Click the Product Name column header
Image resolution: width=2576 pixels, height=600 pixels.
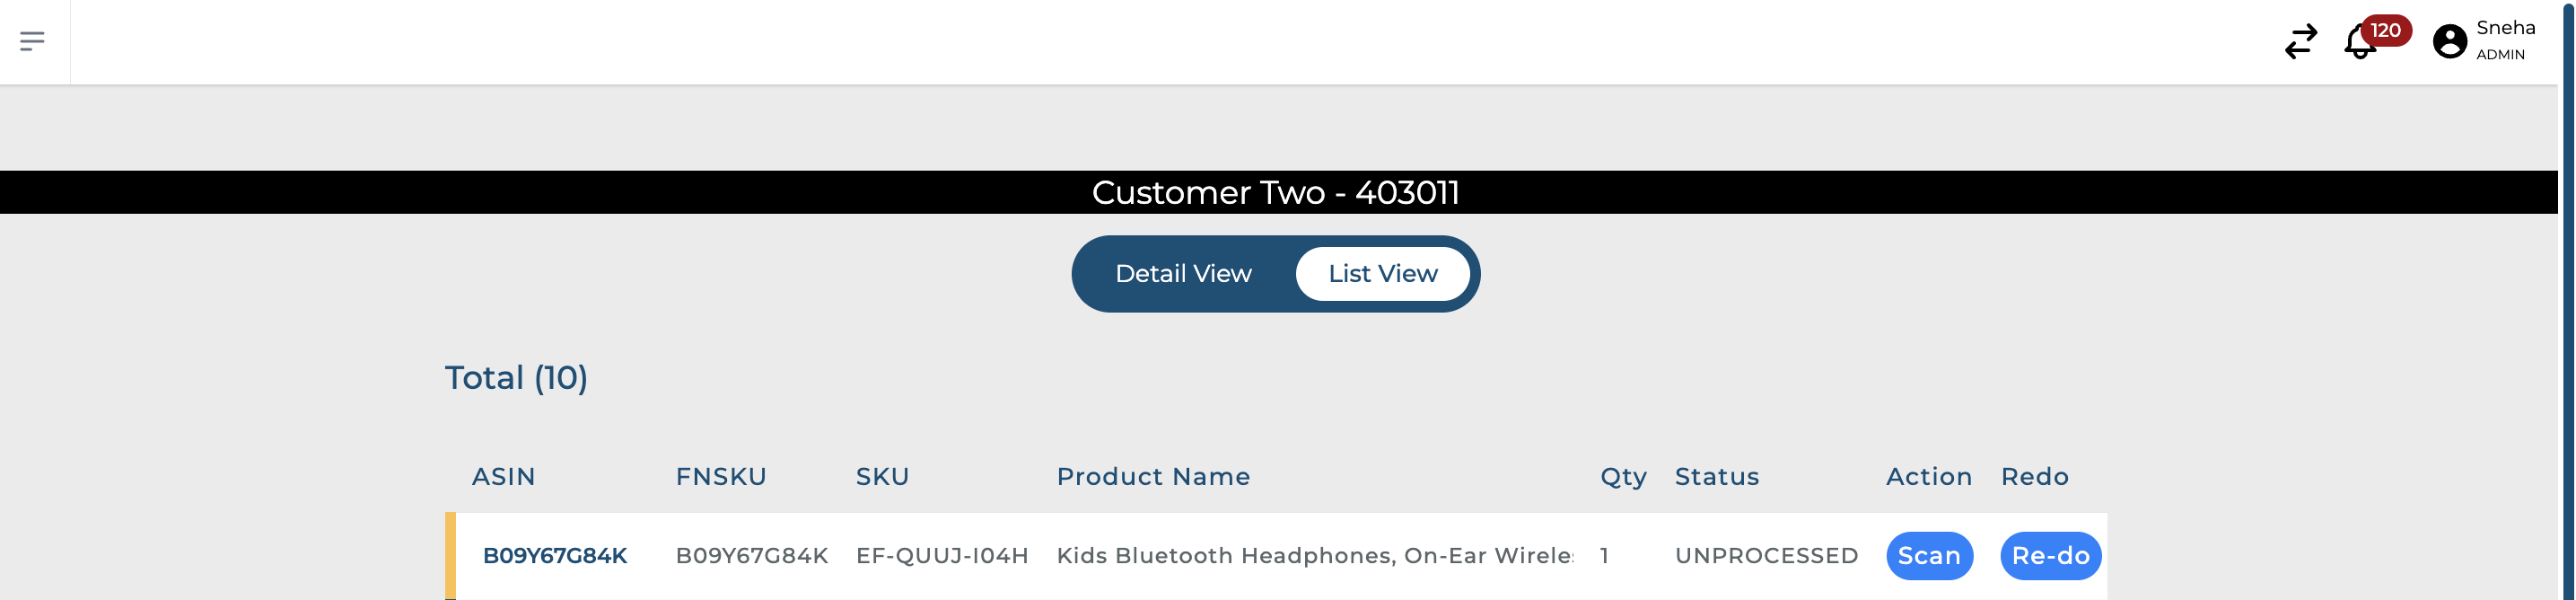tap(1153, 477)
